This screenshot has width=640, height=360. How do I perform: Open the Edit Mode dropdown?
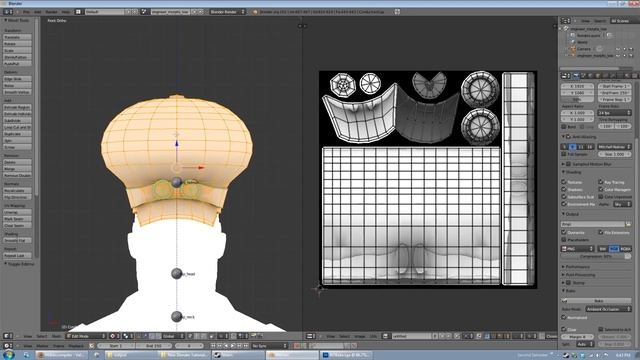point(86,336)
